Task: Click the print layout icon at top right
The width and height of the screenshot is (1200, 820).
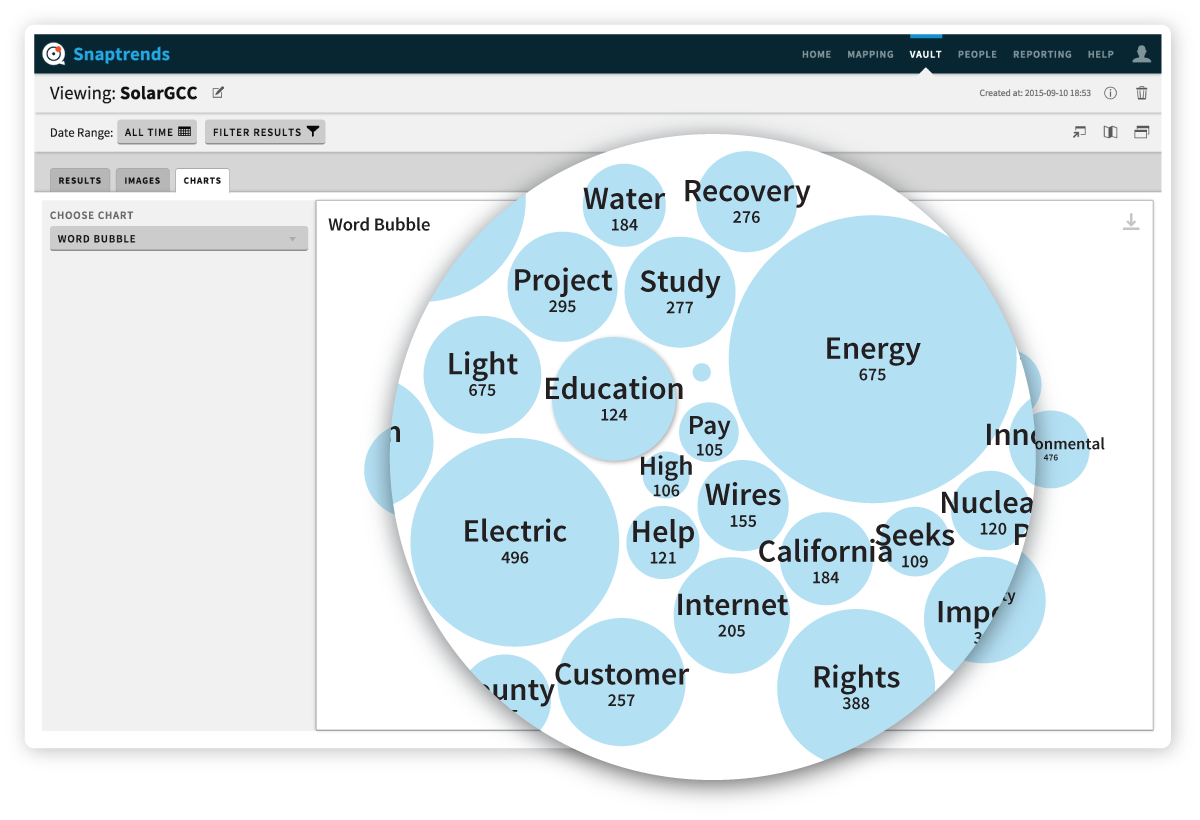Action: click(1141, 131)
